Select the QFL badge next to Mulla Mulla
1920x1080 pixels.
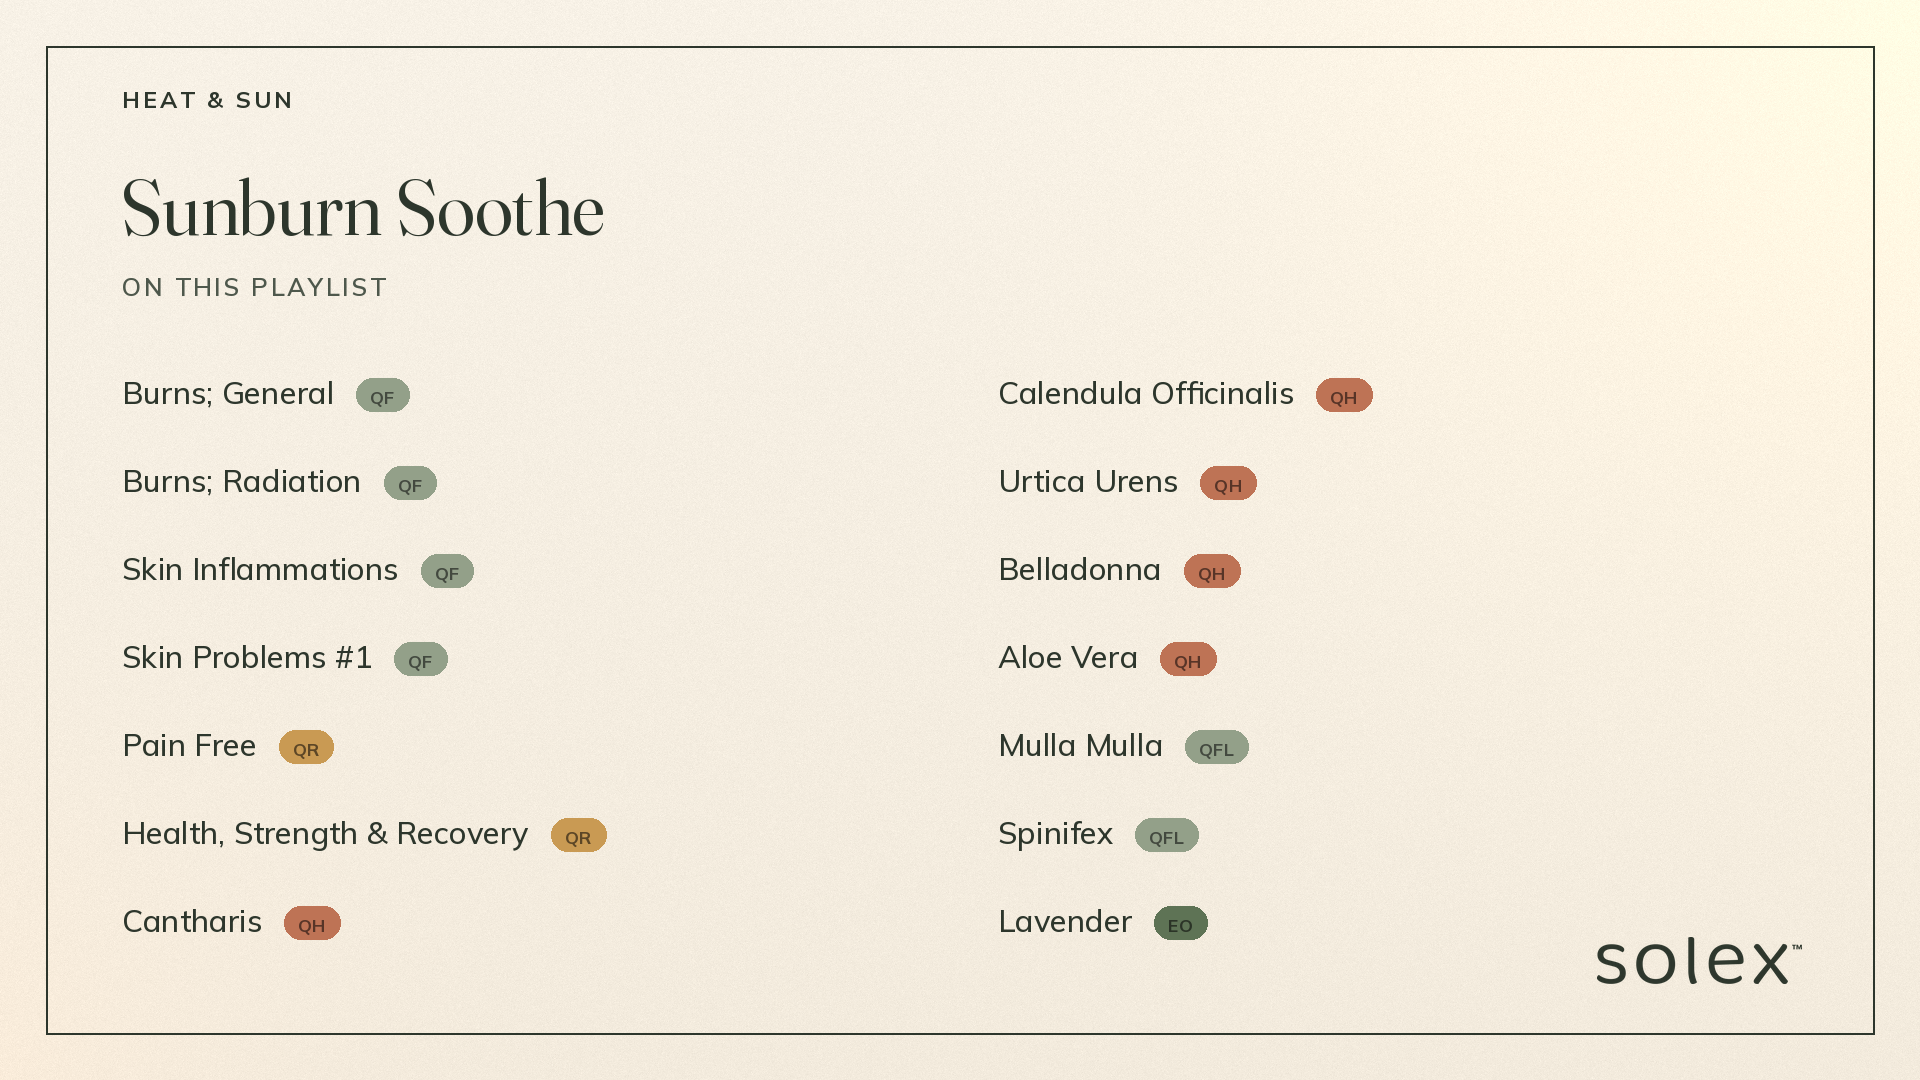pyautogui.click(x=1217, y=747)
